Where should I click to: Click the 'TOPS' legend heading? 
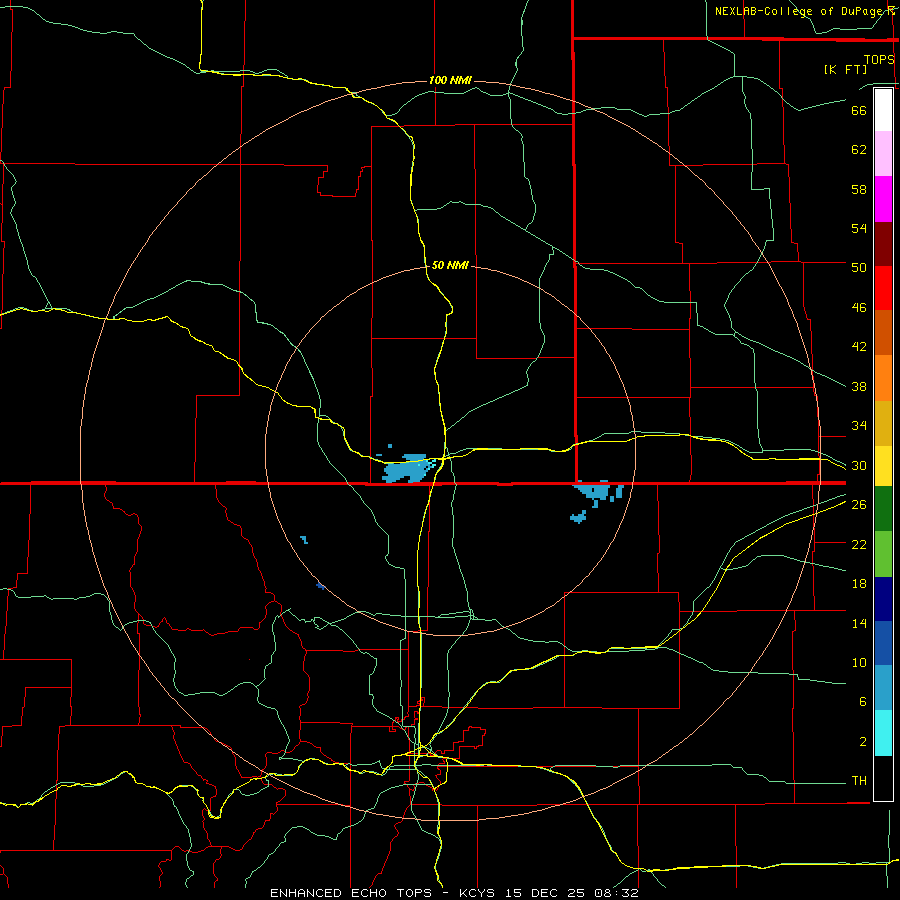tap(879, 60)
